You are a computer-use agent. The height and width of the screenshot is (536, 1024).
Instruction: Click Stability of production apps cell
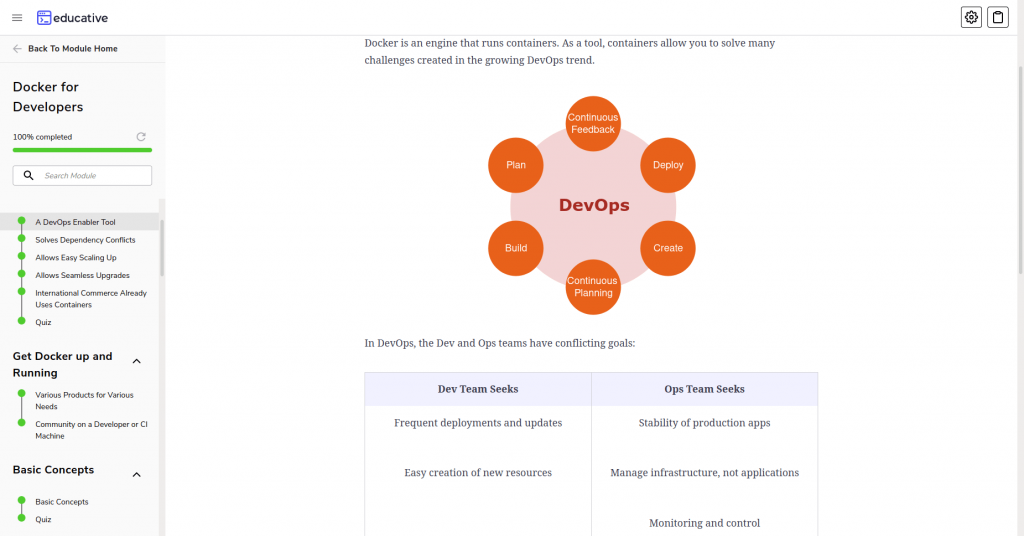pos(704,423)
